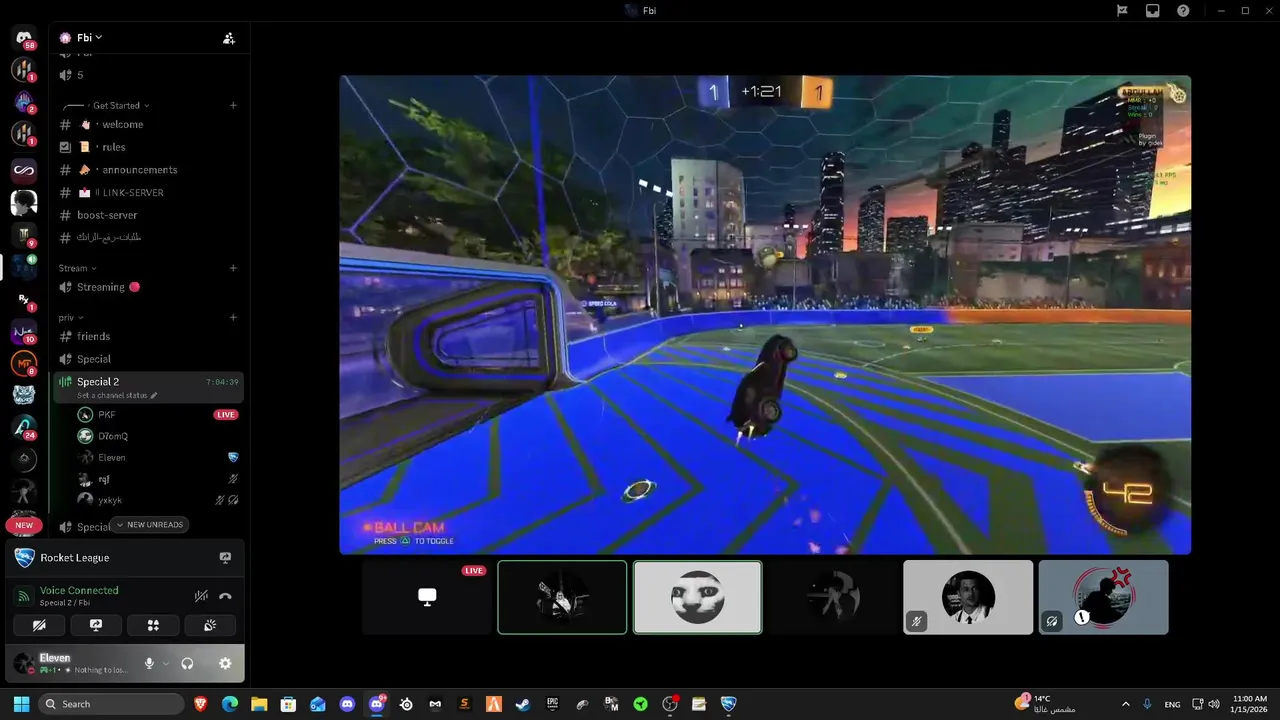Open Activities launcher button

pyautogui.click(x=153, y=625)
